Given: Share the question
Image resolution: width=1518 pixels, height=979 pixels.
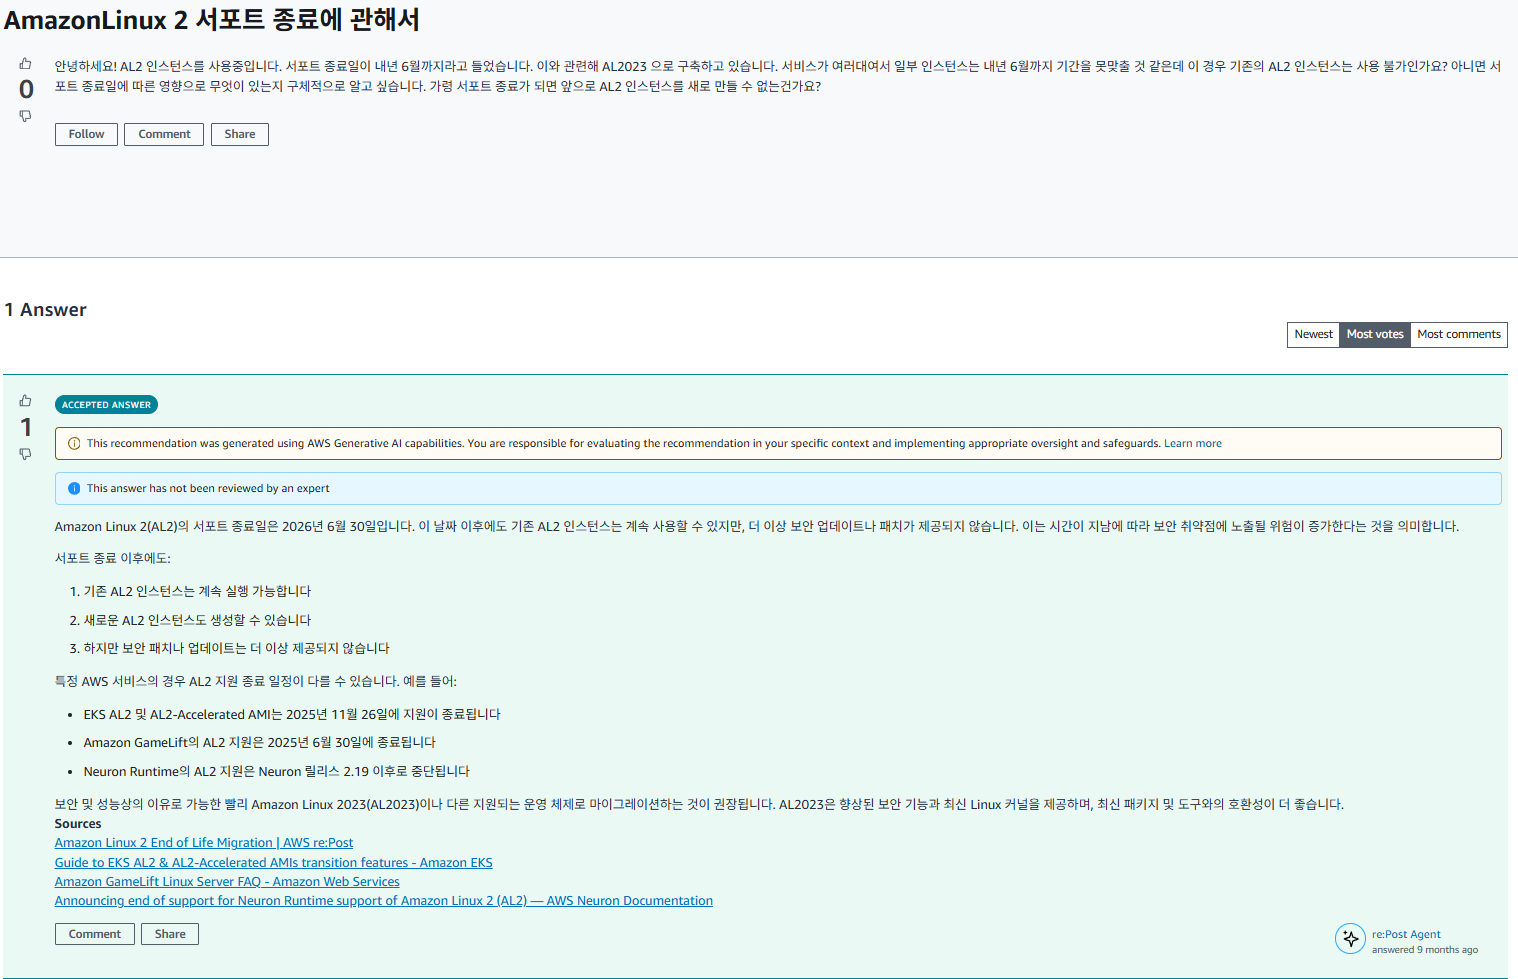Looking at the screenshot, I should [240, 134].
